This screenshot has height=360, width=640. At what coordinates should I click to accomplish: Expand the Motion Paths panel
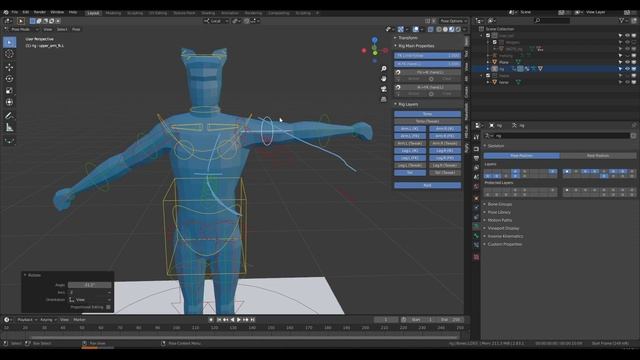pyautogui.click(x=500, y=220)
